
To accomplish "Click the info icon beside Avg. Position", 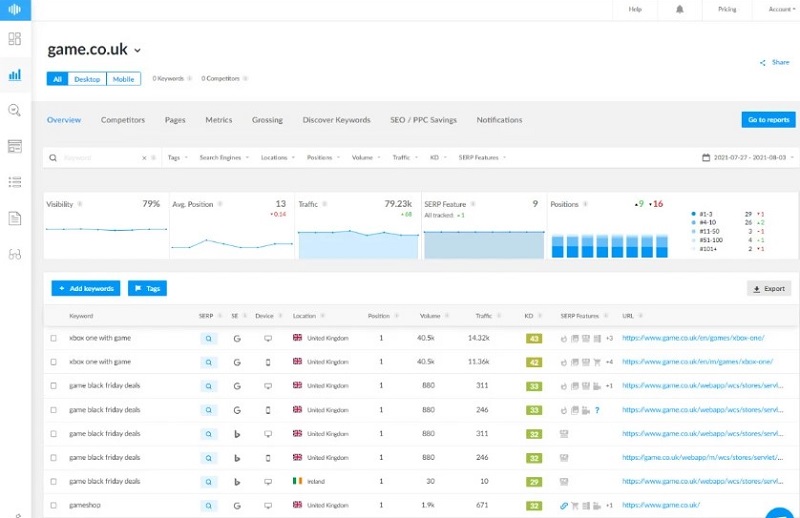I will coord(220,204).
